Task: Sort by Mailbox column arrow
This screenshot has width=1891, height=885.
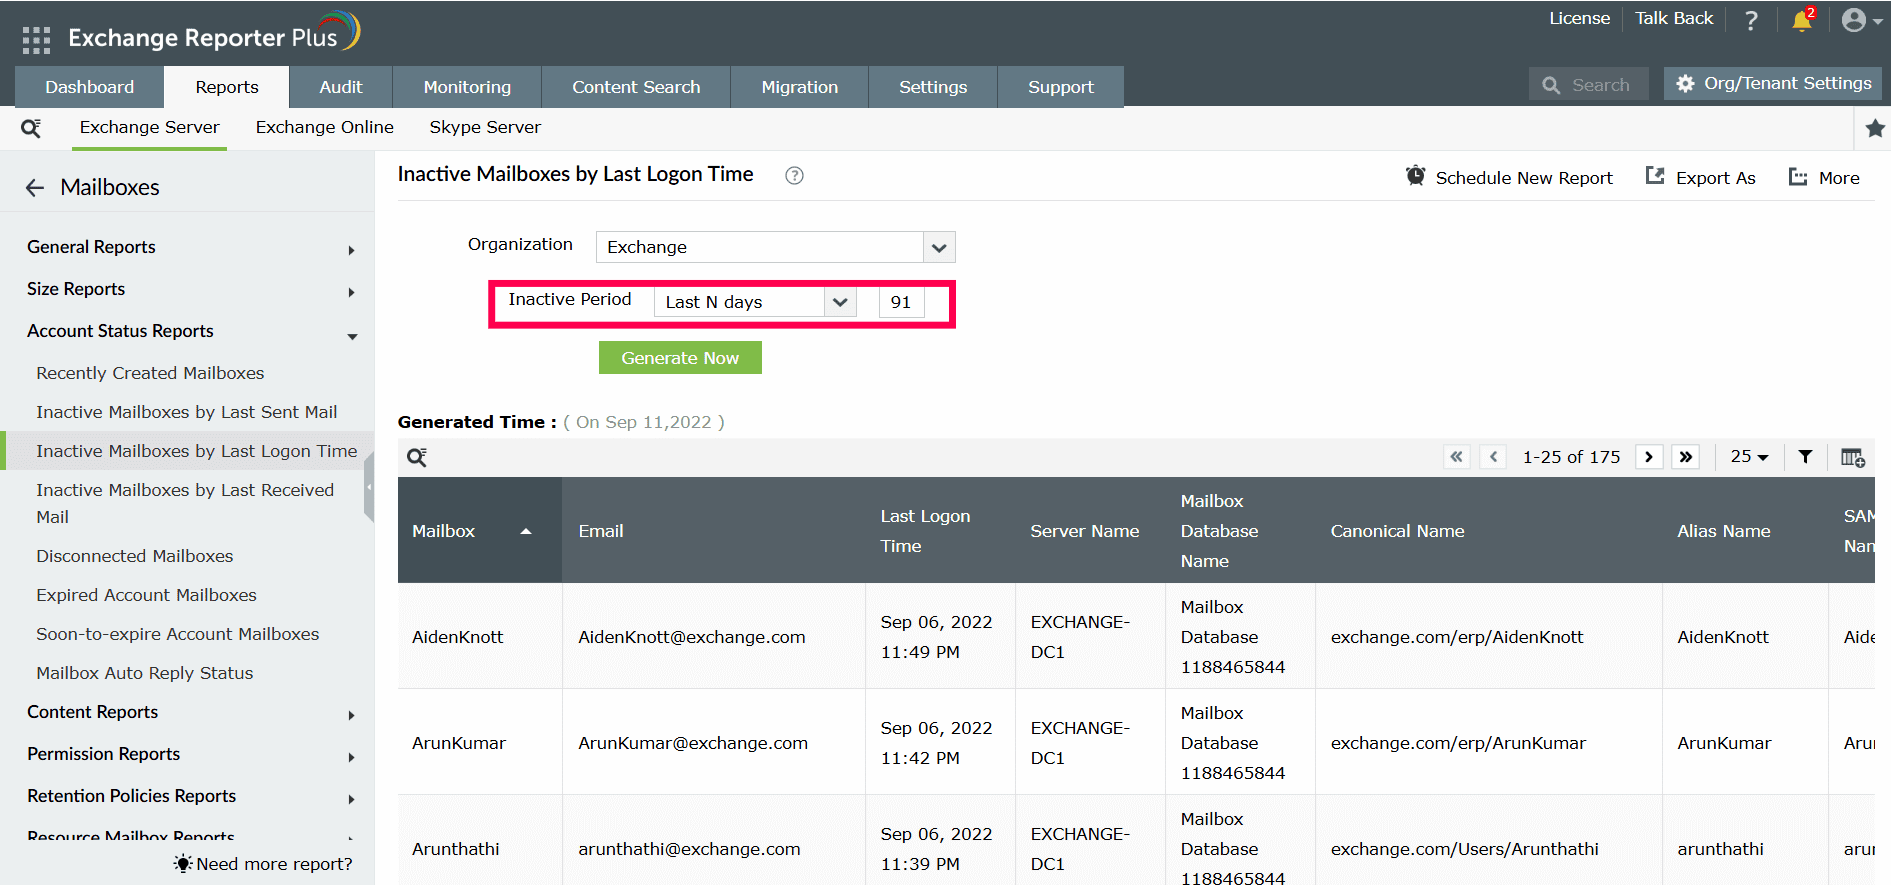Action: (526, 531)
